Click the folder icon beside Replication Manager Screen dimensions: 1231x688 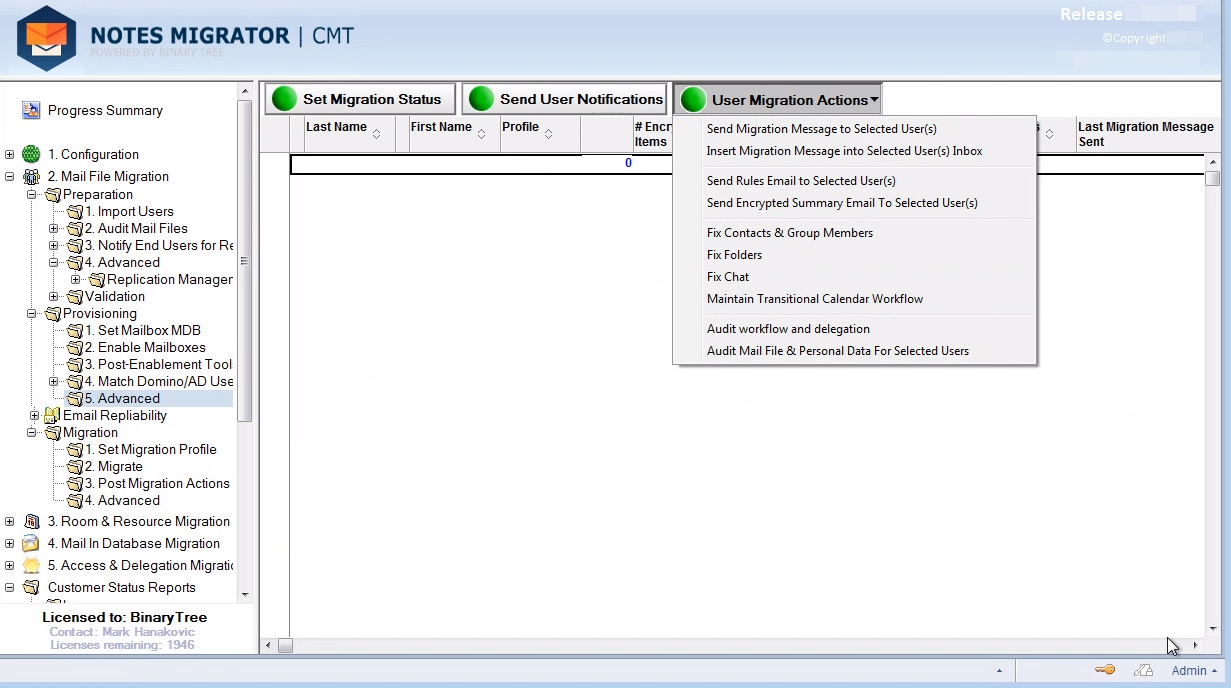click(97, 279)
